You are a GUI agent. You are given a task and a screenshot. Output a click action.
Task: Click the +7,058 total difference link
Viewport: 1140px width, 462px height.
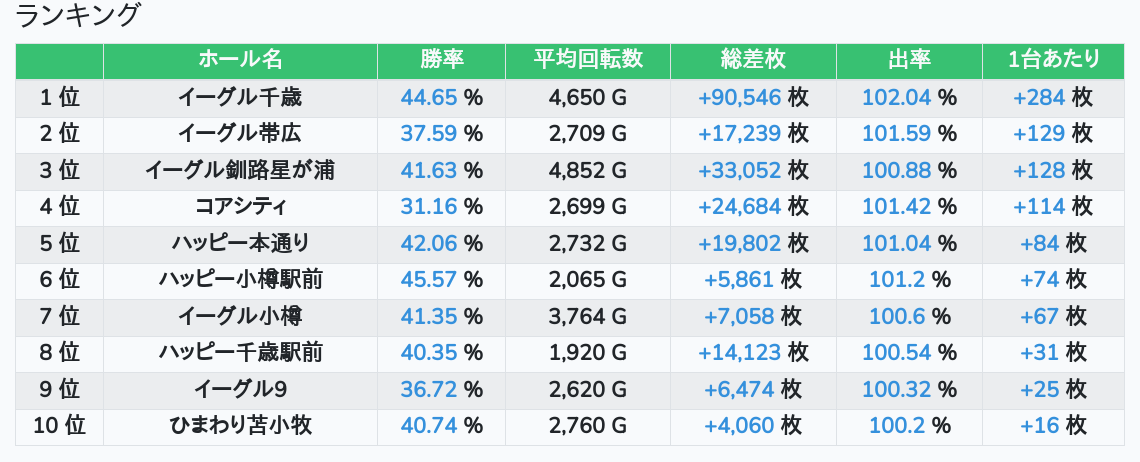pyautogui.click(x=740, y=317)
